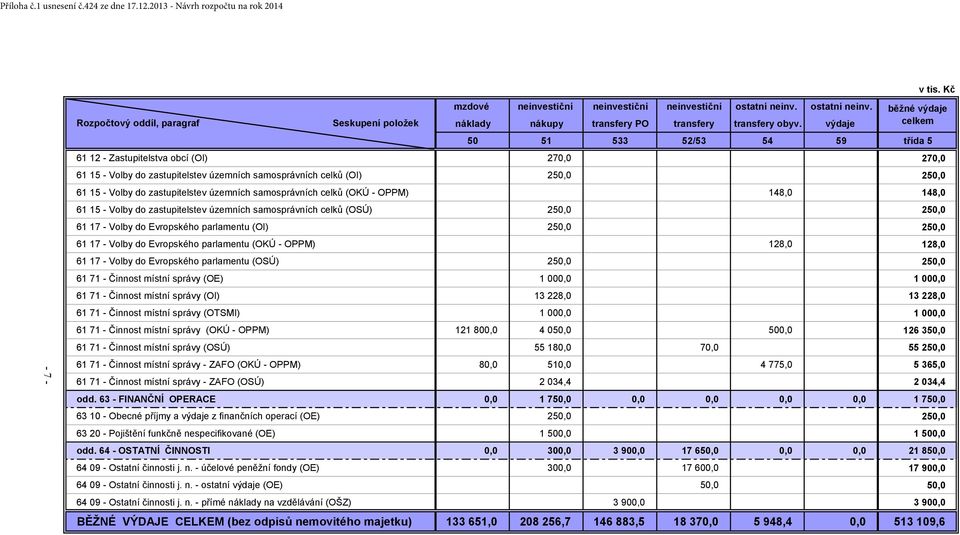The width and height of the screenshot is (960, 535).
Task: Click the value '4 775,0' in transfery obyv.
Action: 776,364
